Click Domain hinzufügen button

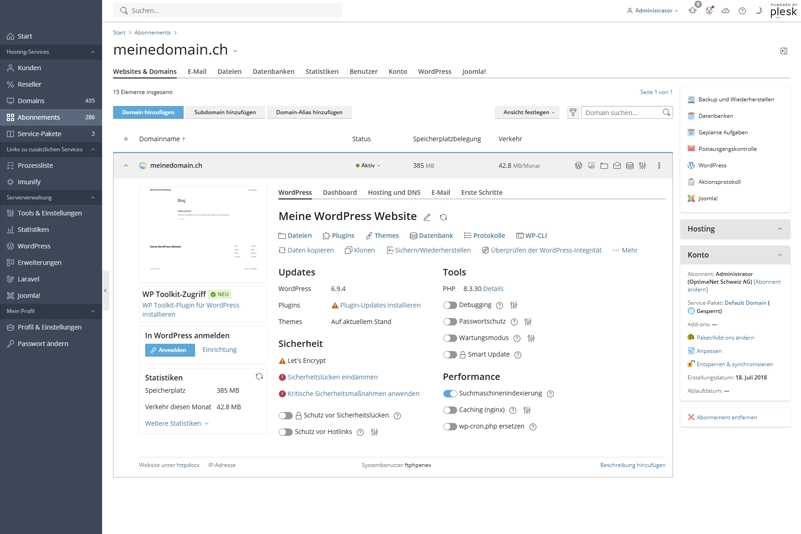pyautogui.click(x=148, y=112)
